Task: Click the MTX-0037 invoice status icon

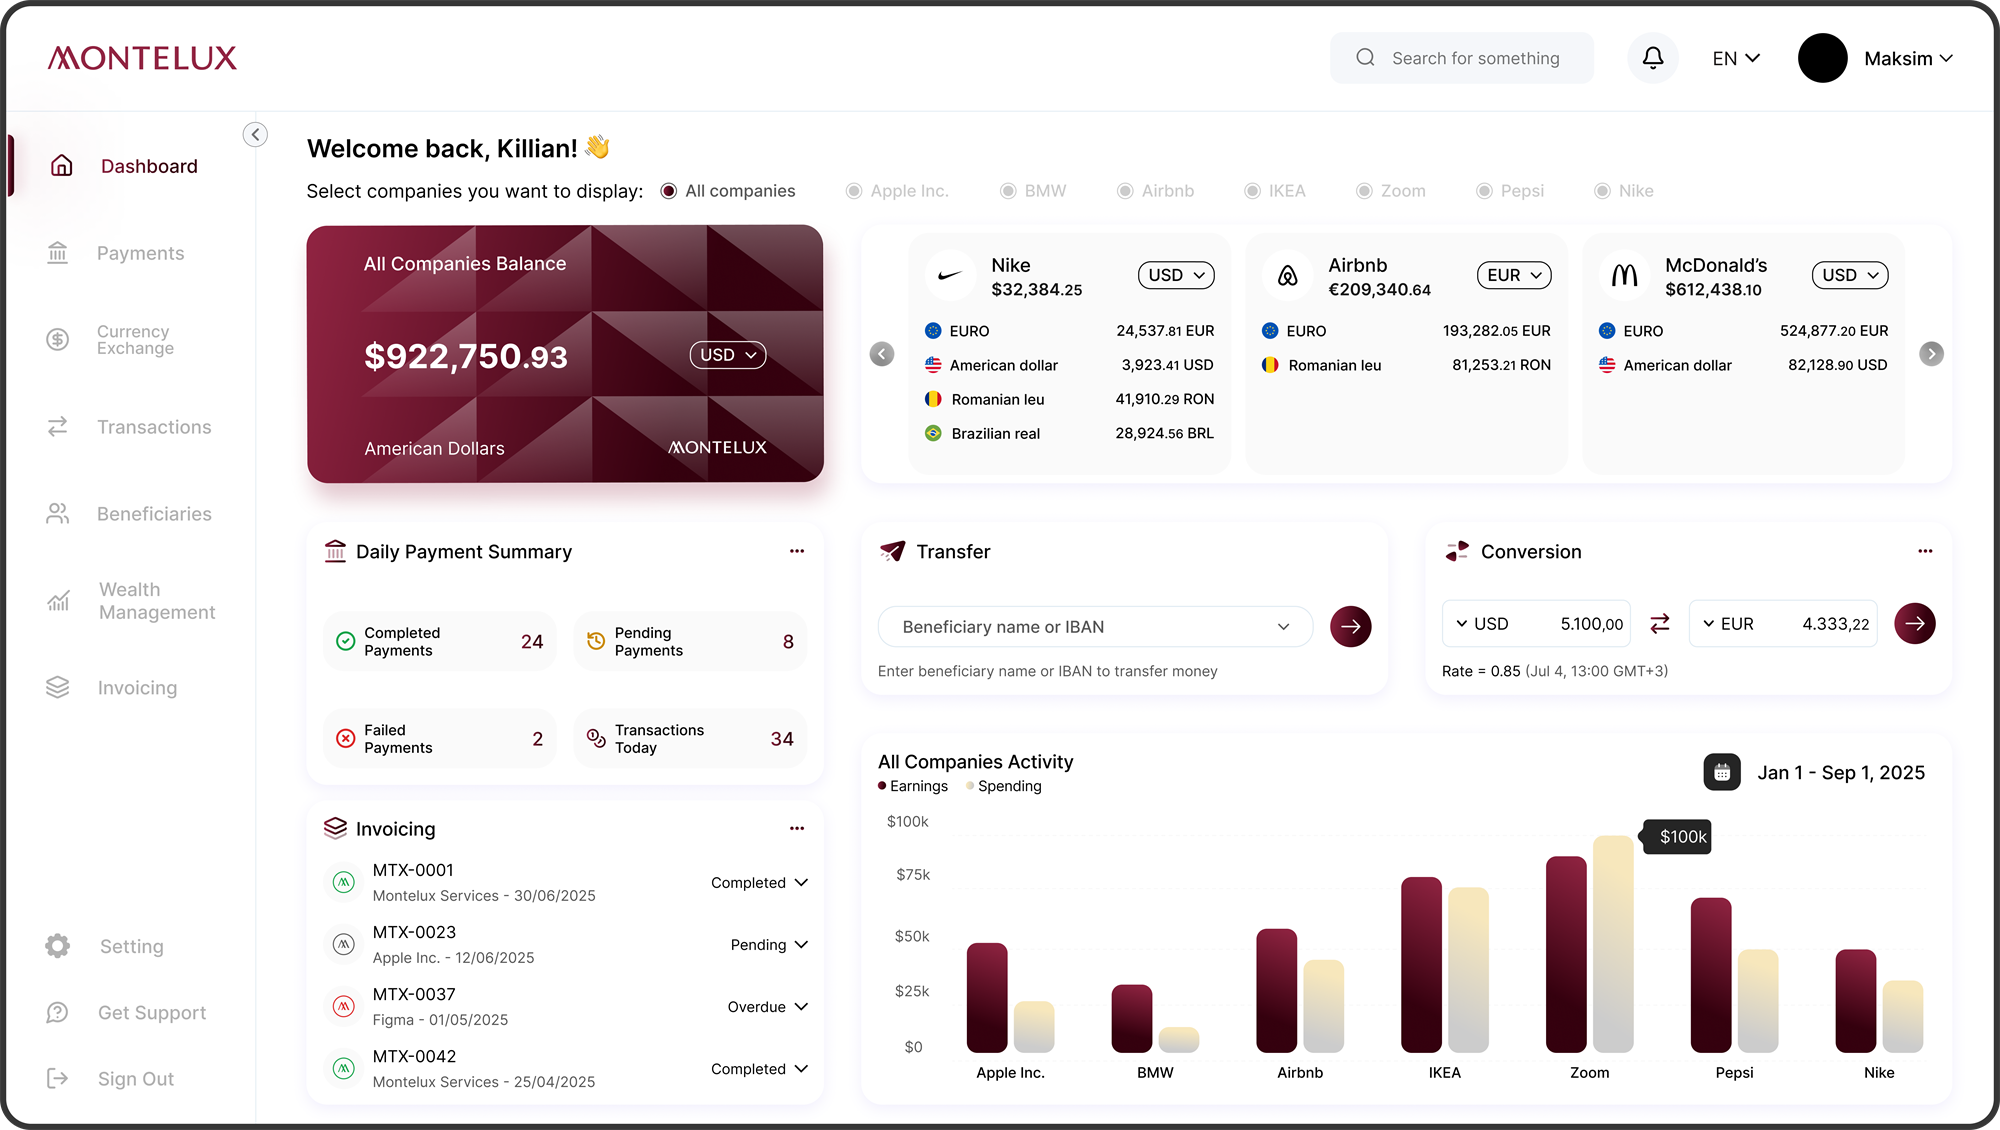Action: coord(344,1006)
